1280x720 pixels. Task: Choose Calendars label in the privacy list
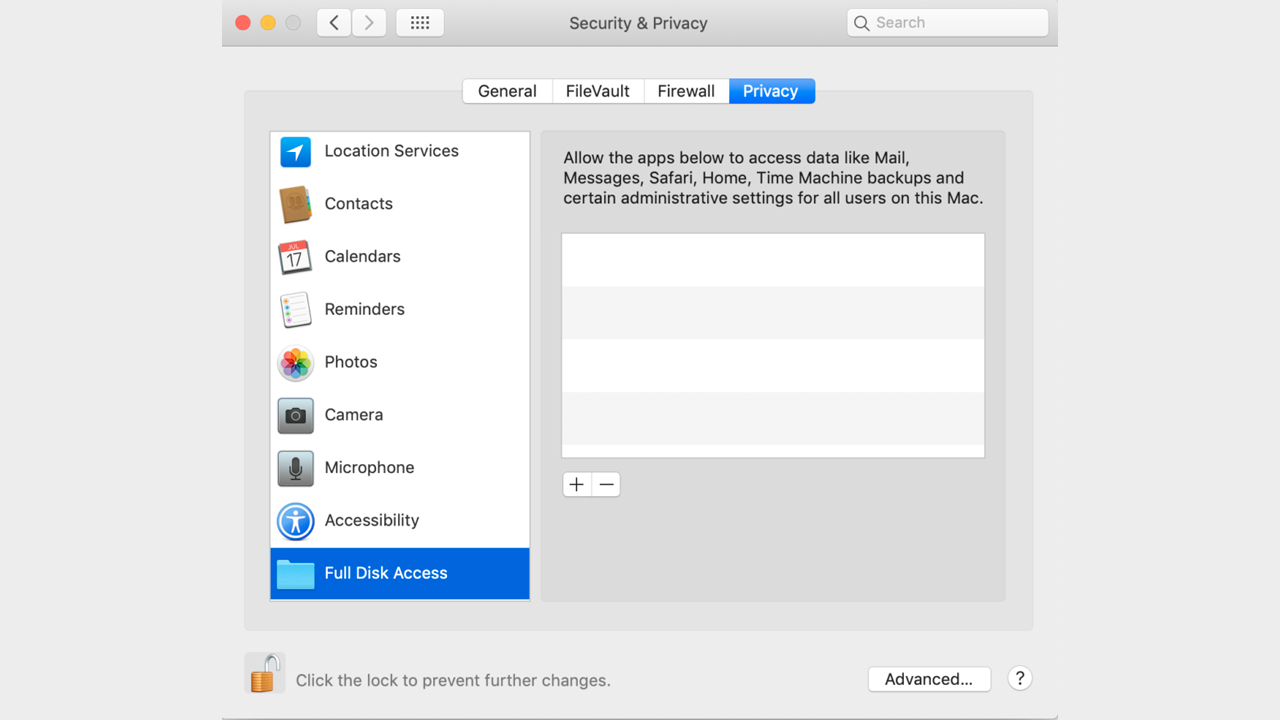363,257
